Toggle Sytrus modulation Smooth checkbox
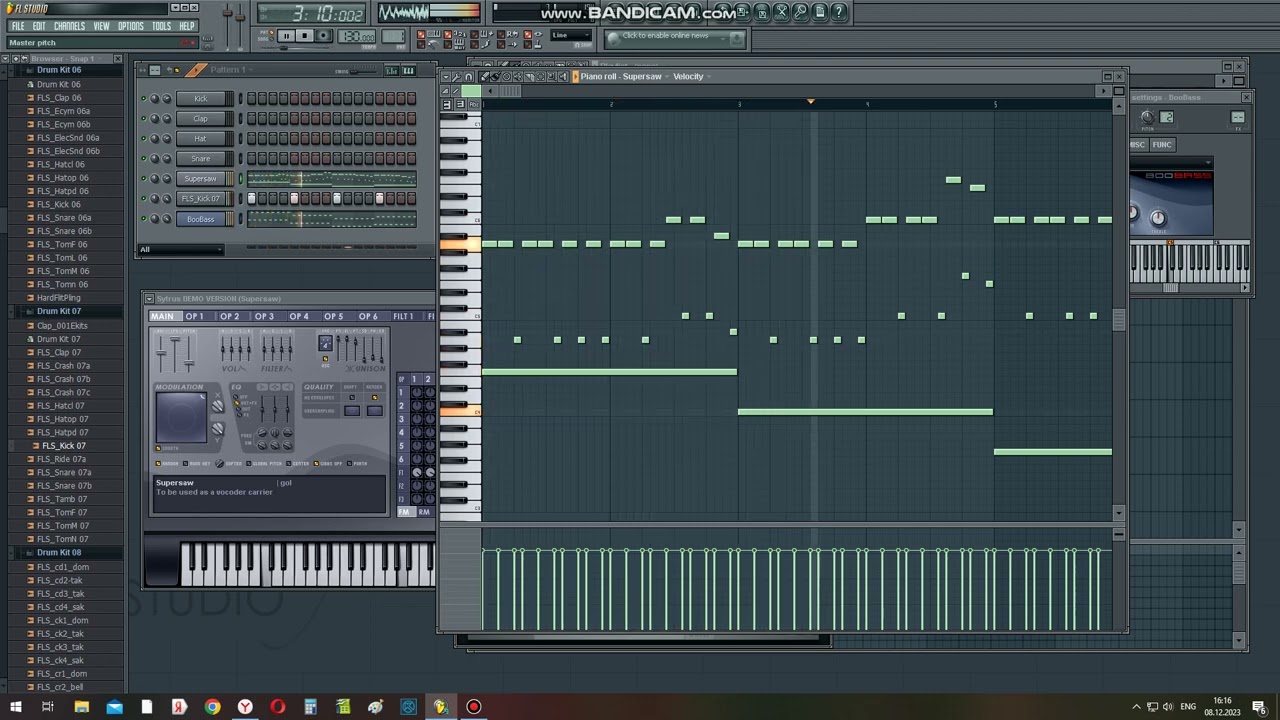The width and height of the screenshot is (1280, 720). [158, 448]
